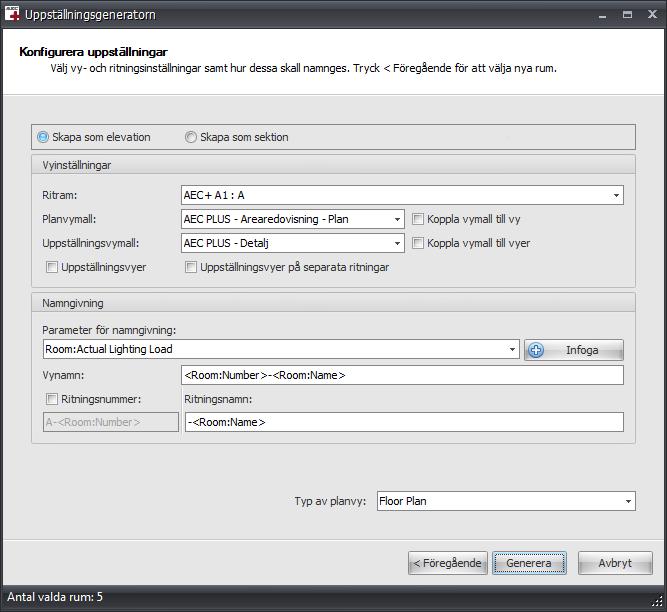
Task: Click the AEC+ app icon in the title bar
Action: coord(12,14)
